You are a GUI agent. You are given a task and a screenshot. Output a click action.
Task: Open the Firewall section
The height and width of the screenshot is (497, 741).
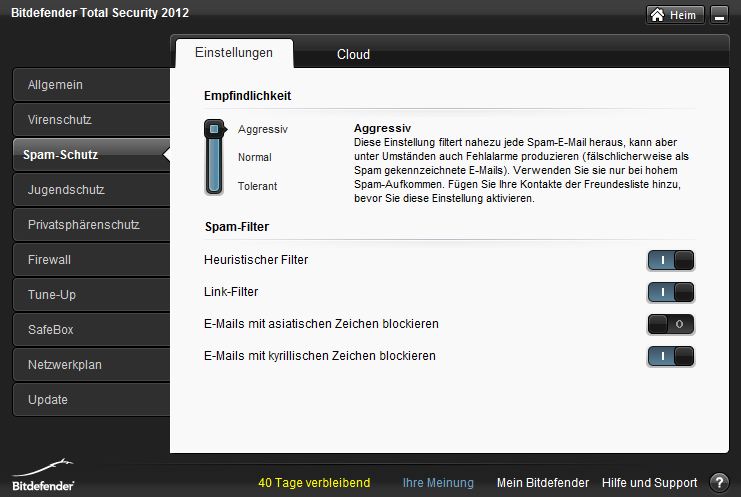tap(91, 260)
